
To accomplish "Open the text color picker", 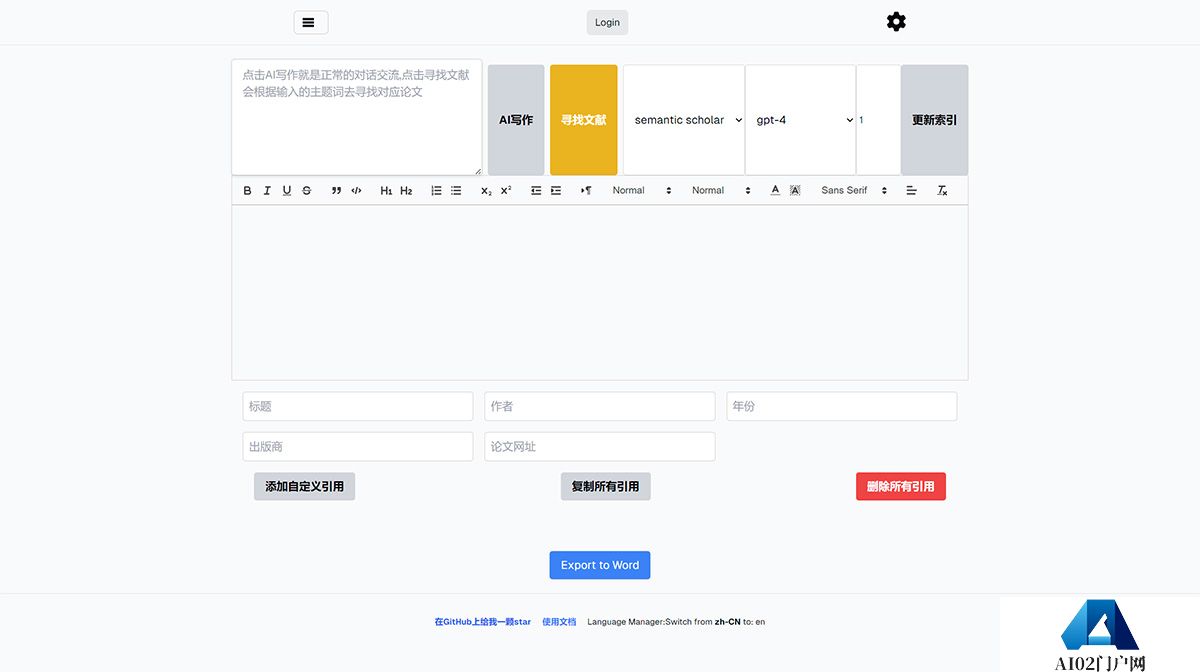I will pyautogui.click(x=775, y=190).
